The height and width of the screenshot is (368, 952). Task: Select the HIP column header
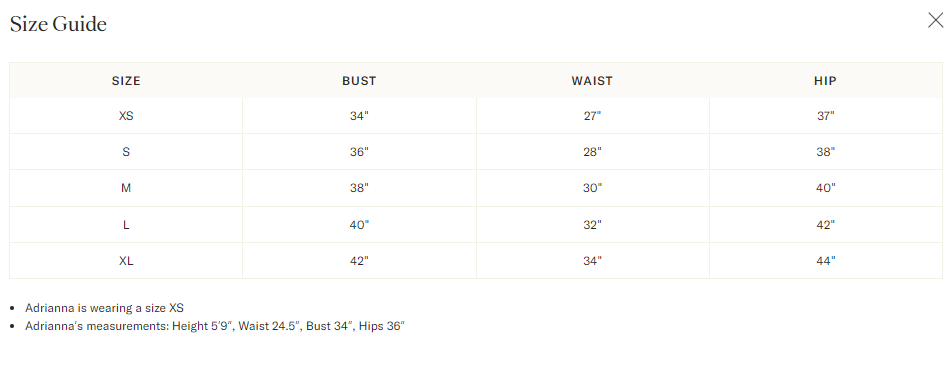[x=825, y=81]
